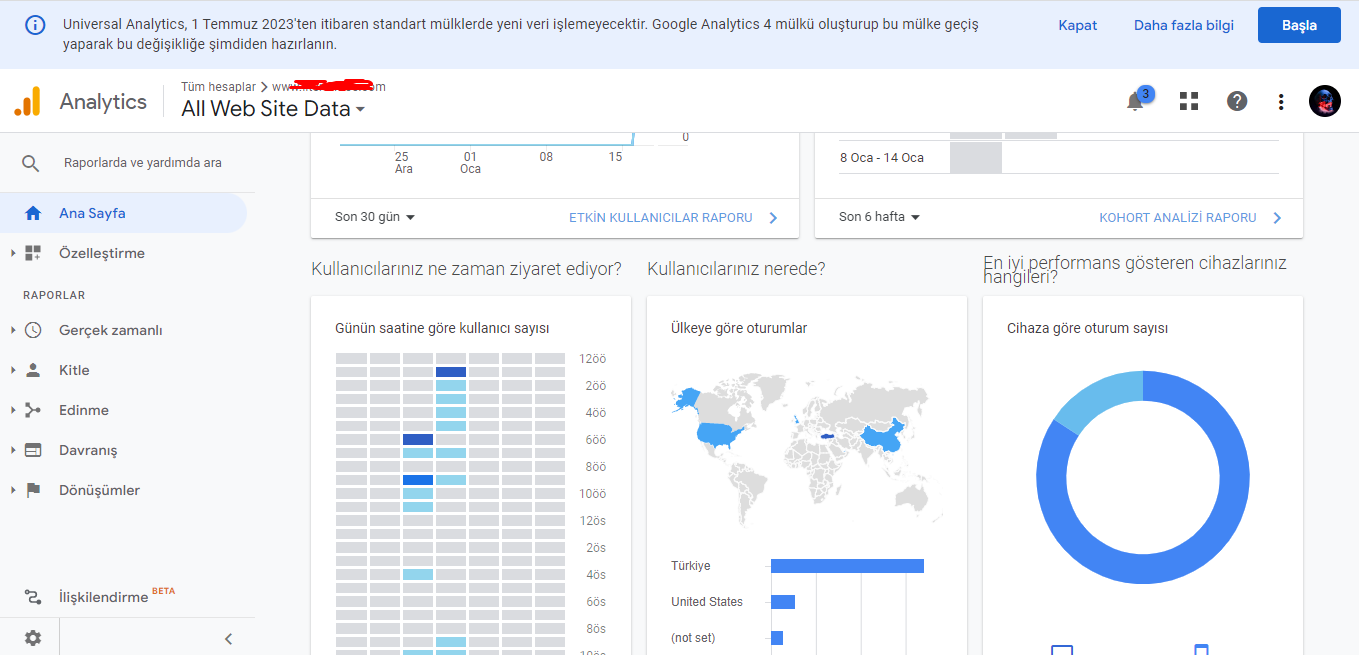Click the donut chart in device sessions card
Image resolution: width=1359 pixels, height=655 pixels.
click(1143, 477)
